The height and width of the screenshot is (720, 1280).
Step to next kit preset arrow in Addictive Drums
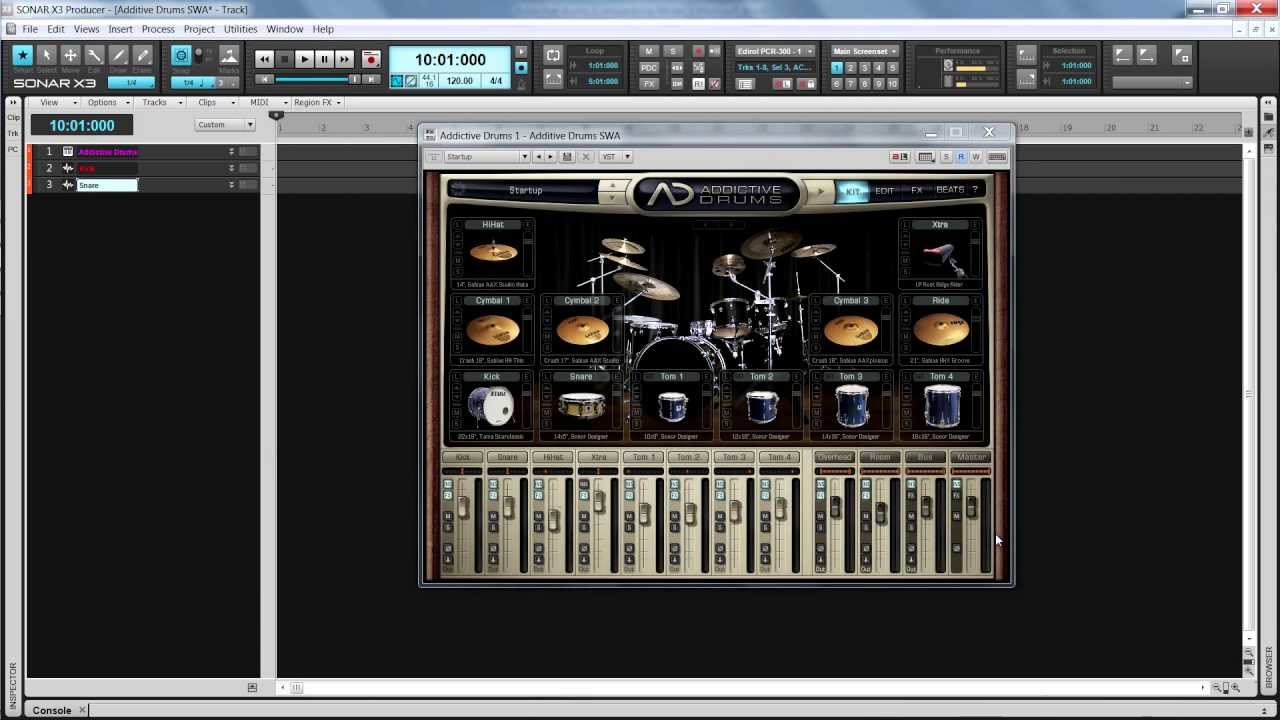pyautogui.click(x=613, y=197)
